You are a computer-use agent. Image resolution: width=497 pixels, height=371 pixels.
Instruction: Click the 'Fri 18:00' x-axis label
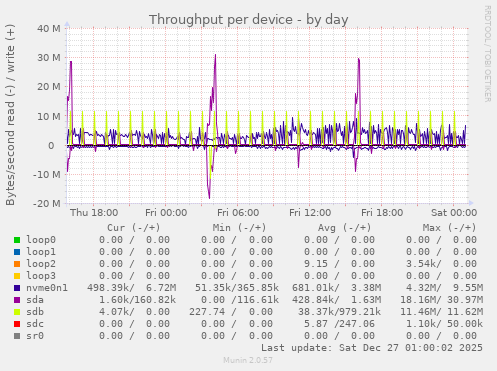[x=382, y=213]
